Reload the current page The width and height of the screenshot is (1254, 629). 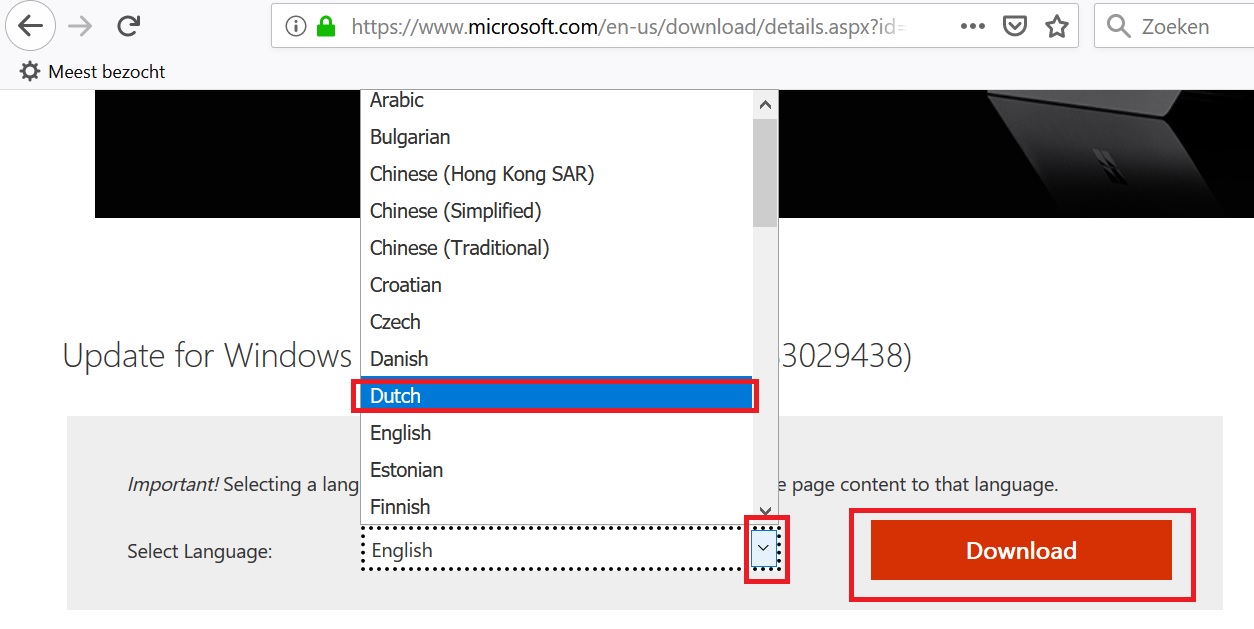(128, 27)
